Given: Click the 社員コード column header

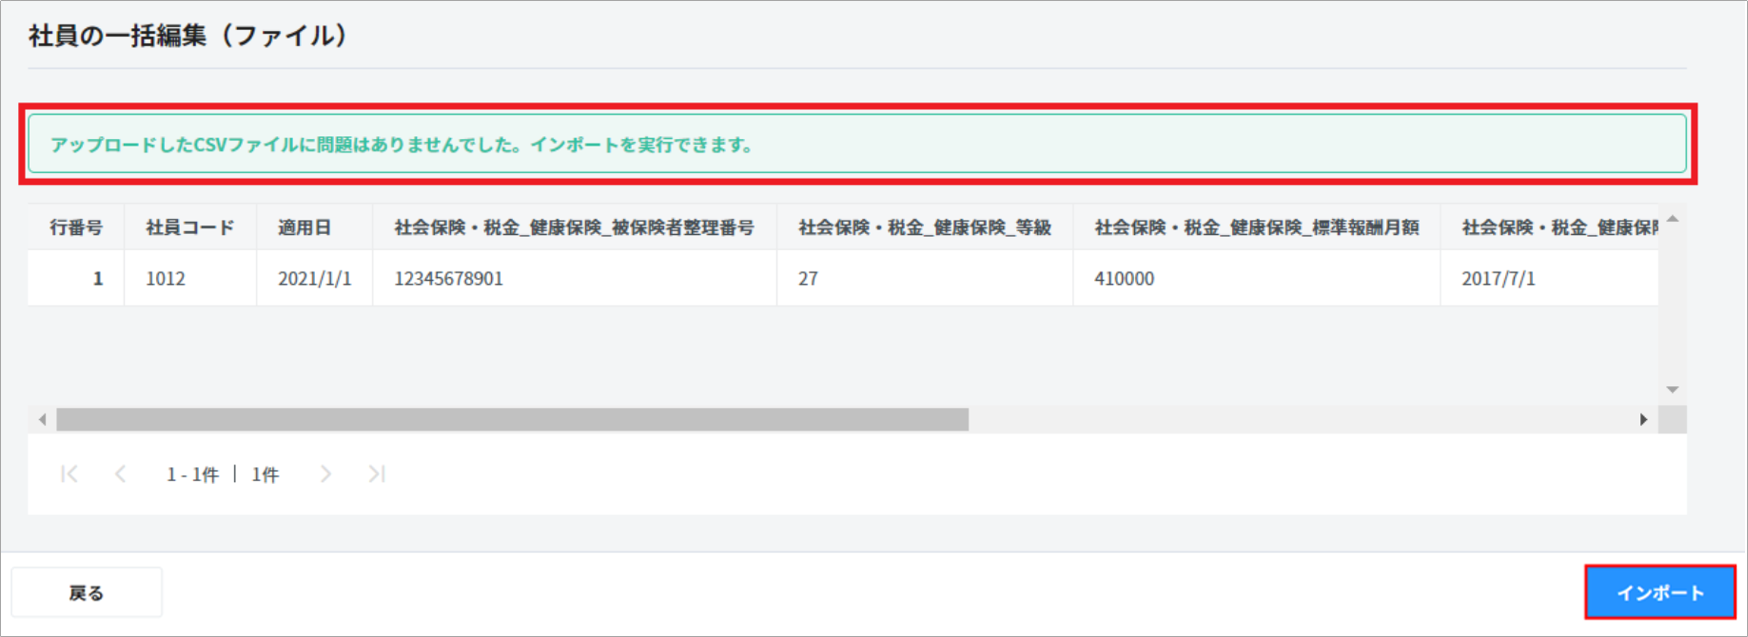Looking at the screenshot, I should click(x=190, y=228).
